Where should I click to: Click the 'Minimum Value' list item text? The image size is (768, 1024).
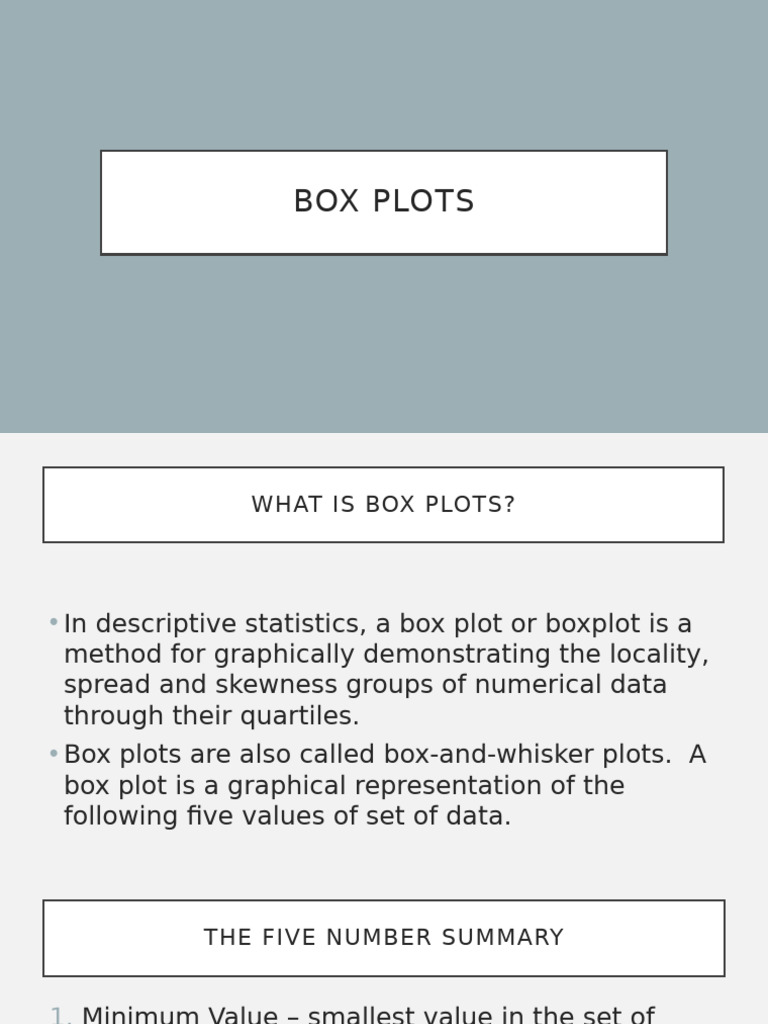click(x=180, y=1015)
